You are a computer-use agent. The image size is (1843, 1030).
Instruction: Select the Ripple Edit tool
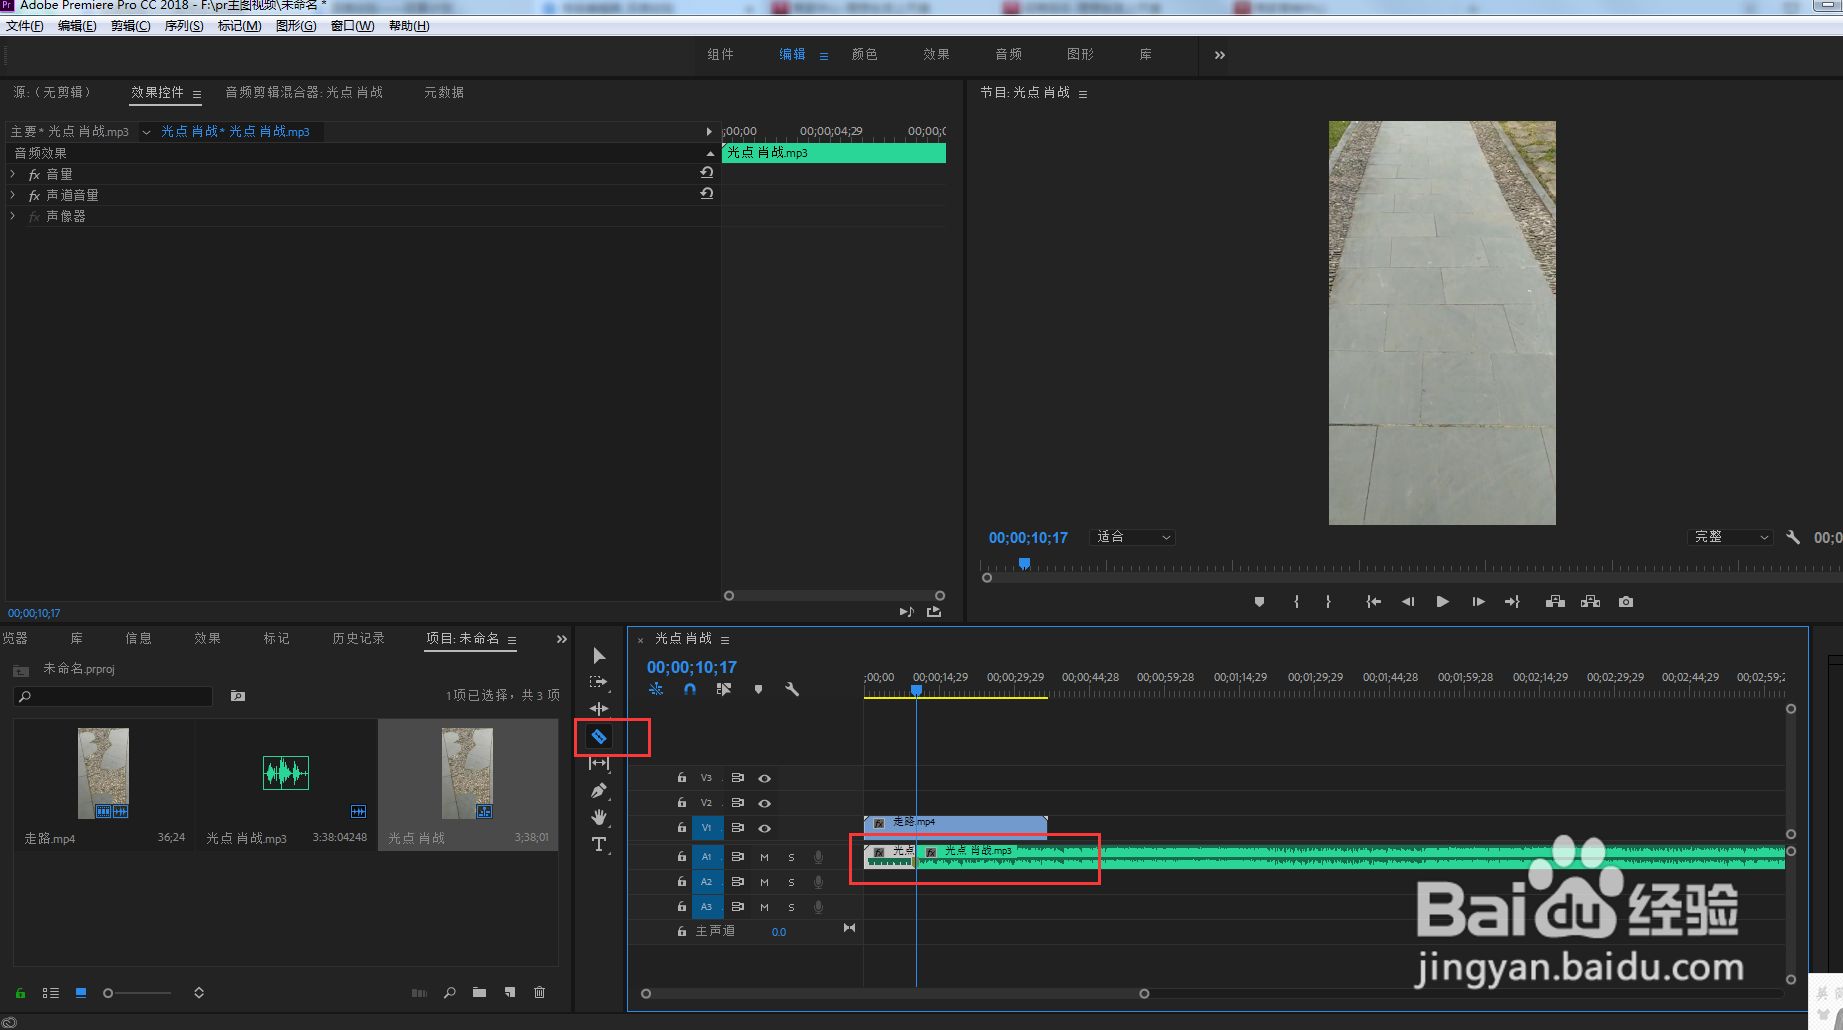[599, 709]
